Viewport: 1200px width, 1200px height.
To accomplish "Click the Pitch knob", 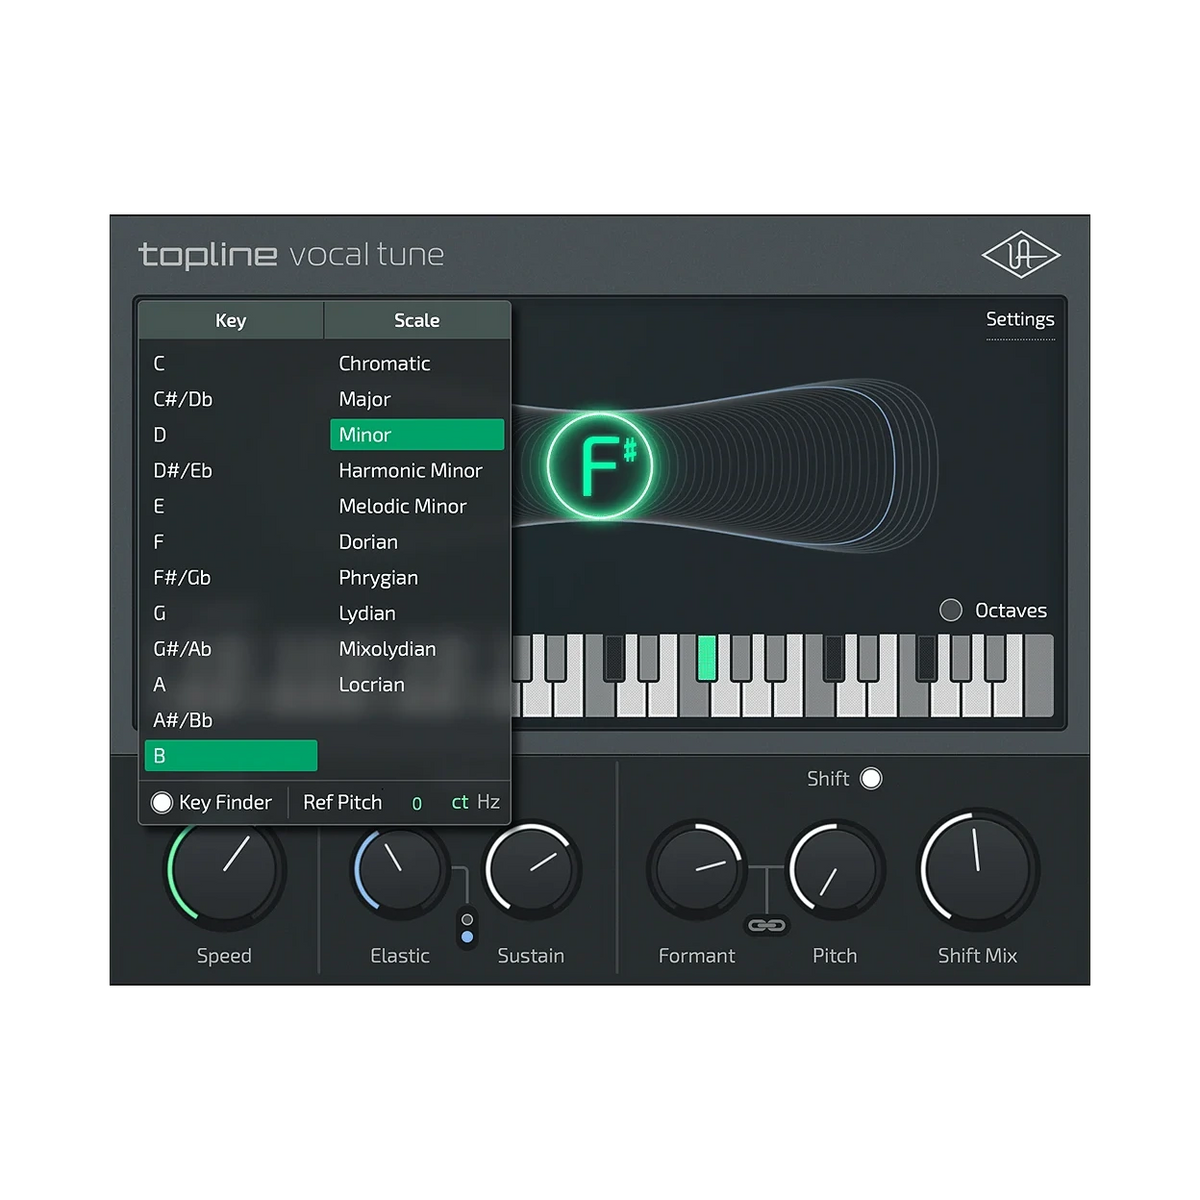I will (x=836, y=868).
